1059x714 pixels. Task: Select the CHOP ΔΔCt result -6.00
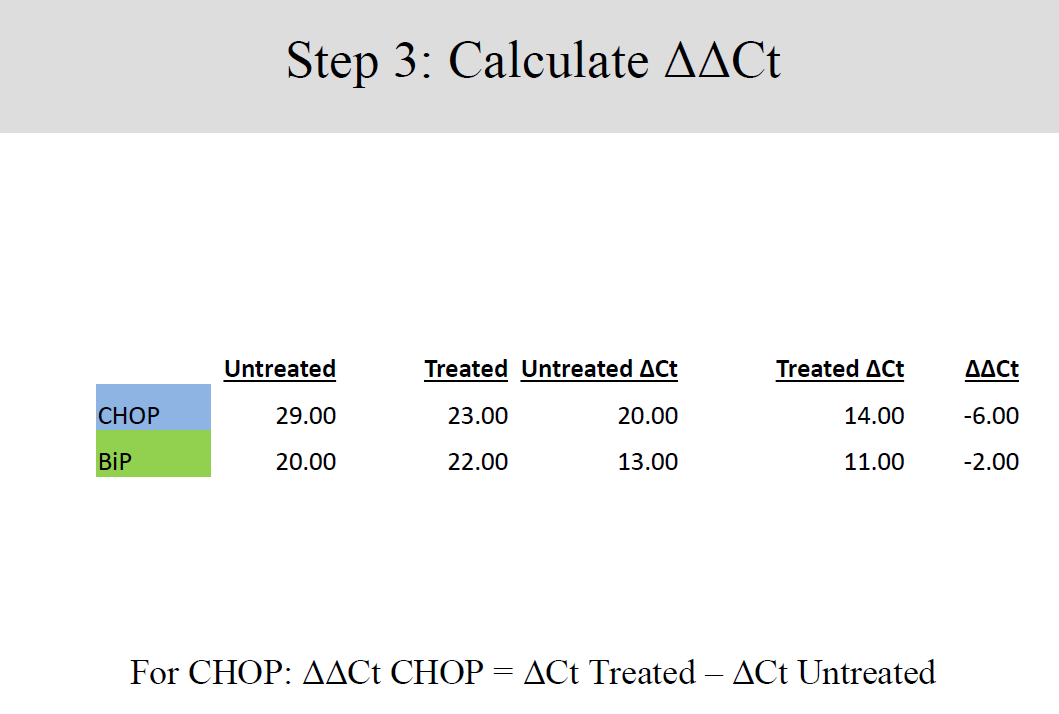point(991,416)
